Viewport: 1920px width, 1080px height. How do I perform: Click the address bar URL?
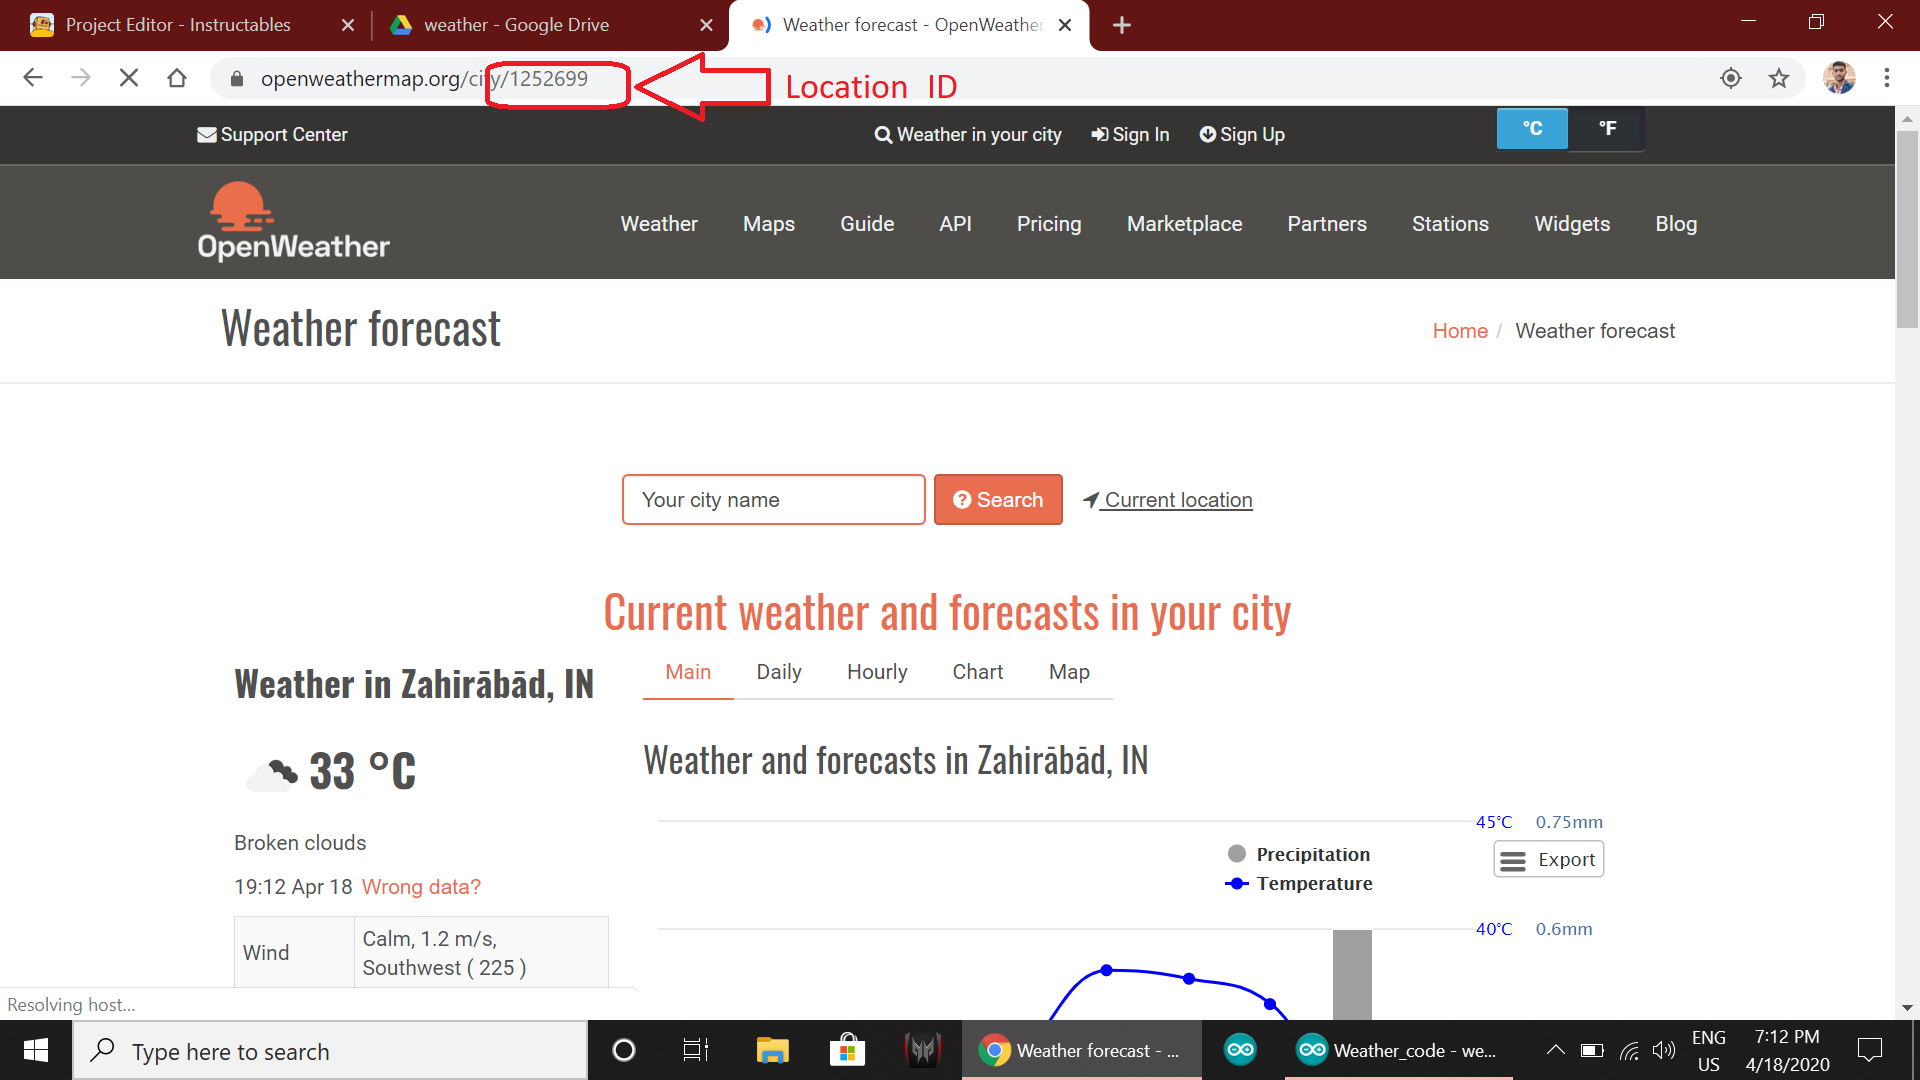(x=424, y=79)
